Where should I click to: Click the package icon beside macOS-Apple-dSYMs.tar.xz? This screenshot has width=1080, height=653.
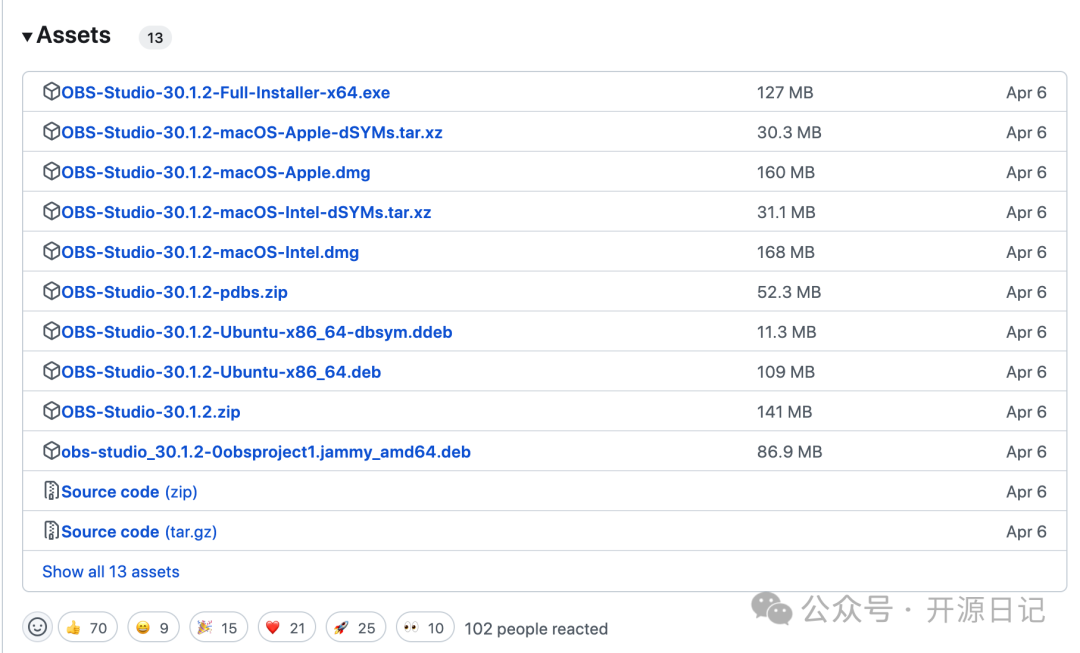click(x=52, y=131)
